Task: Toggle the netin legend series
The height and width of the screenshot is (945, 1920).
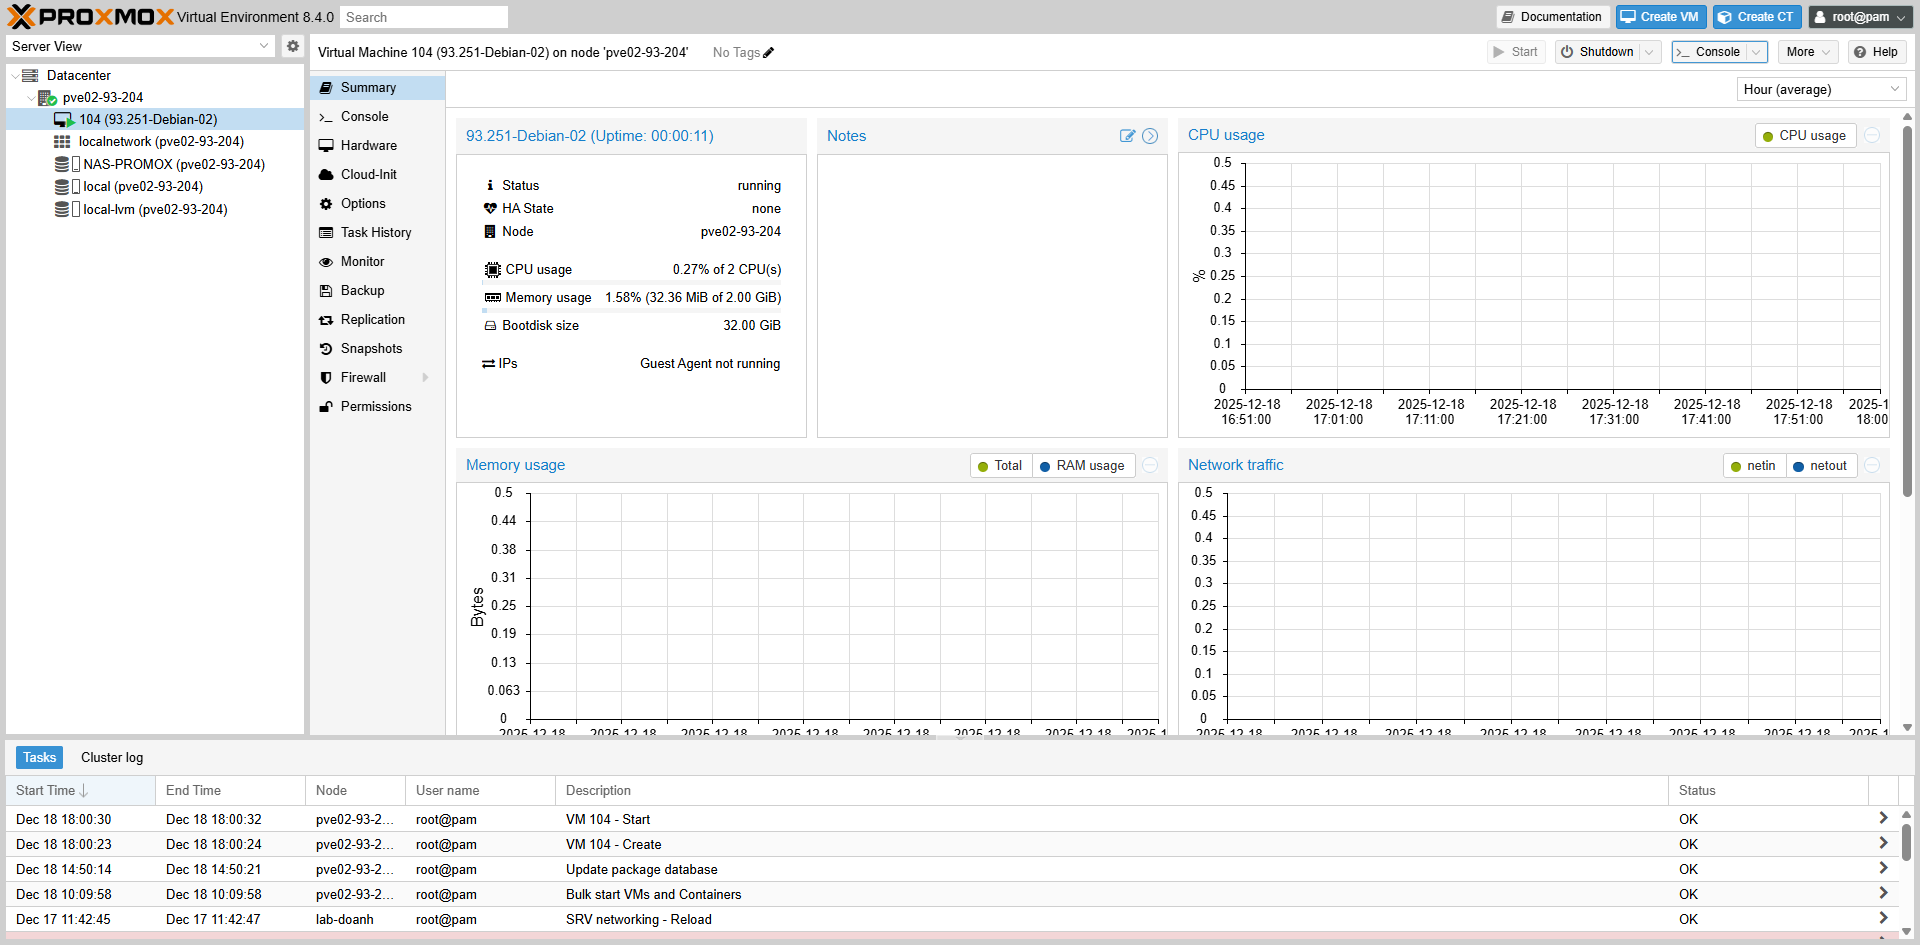Action: (1752, 466)
